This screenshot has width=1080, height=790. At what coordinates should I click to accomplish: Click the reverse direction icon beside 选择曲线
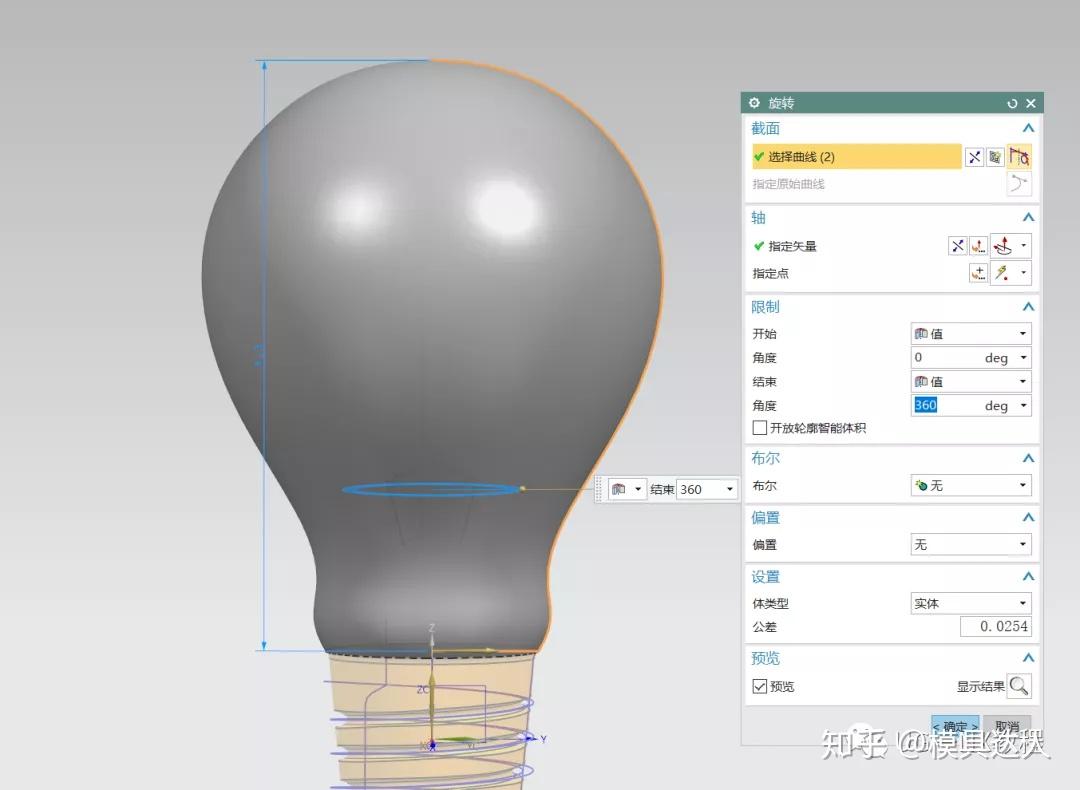point(974,157)
